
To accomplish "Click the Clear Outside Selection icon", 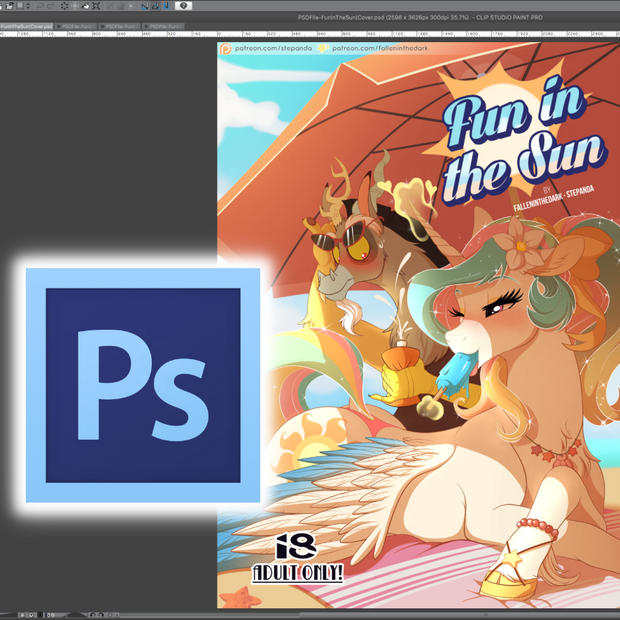I will click(x=75, y=6).
